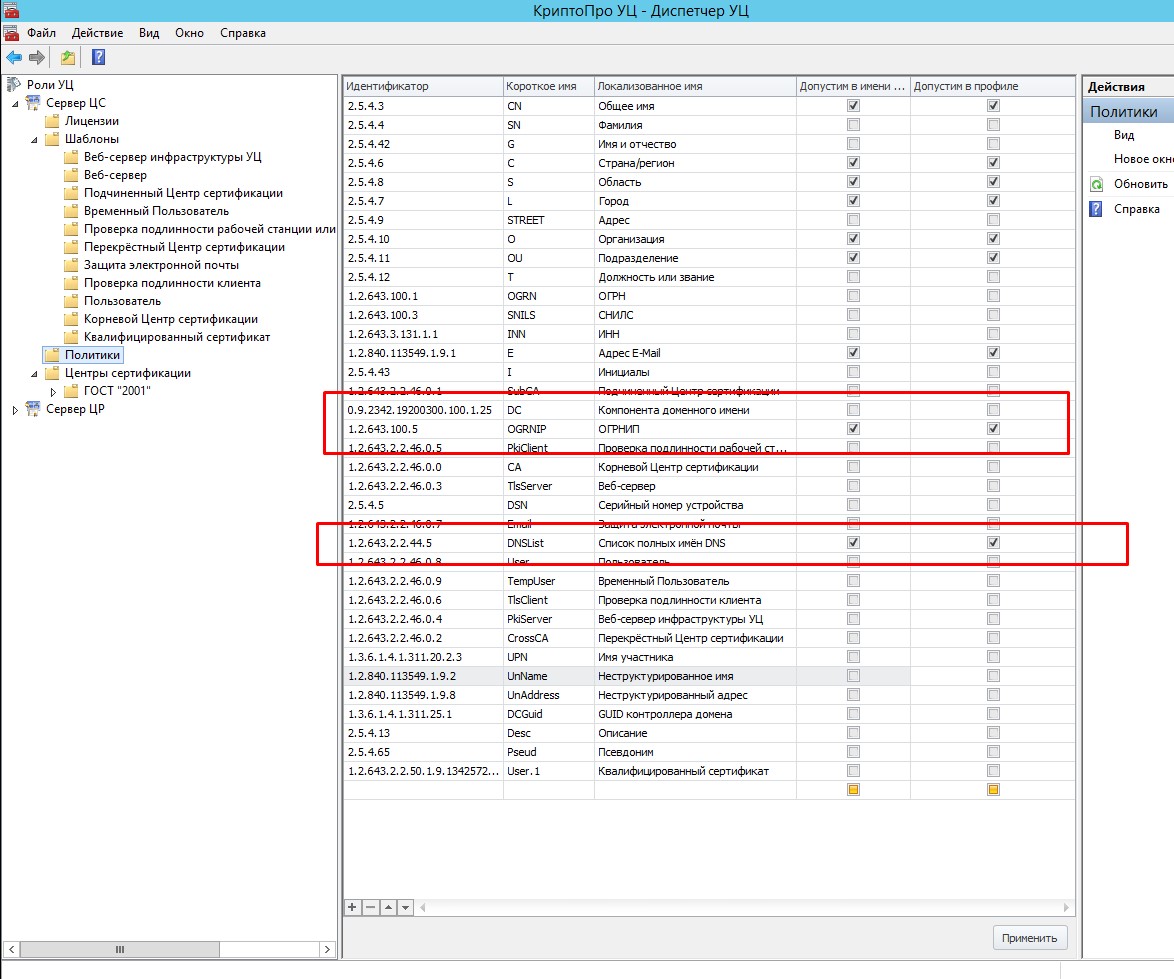The width and height of the screenshot is (1174, 979).
Task: Uncheck E Адрес E-Mail allowed-in-profile checkbox
Action: click(994, 353)
